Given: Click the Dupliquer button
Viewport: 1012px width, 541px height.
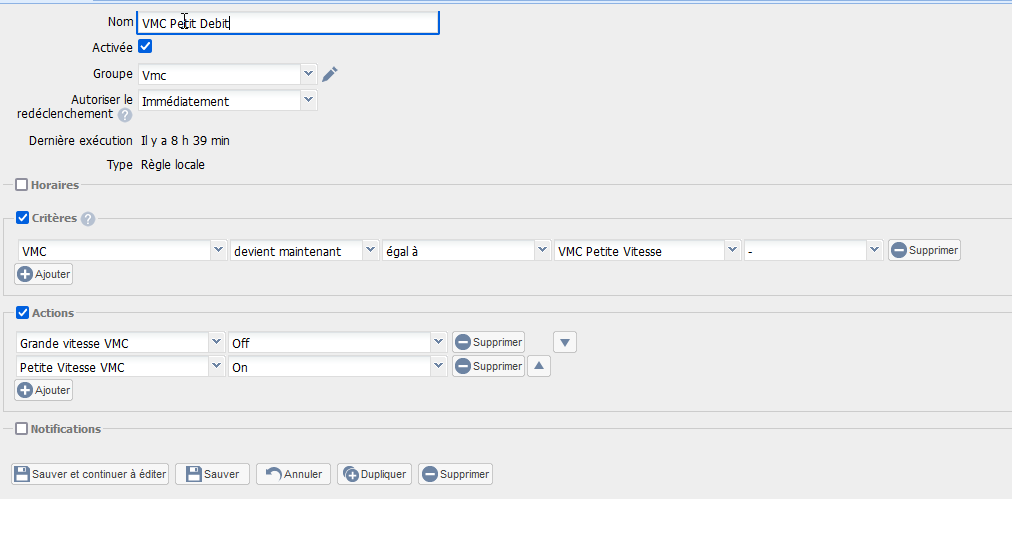Looking at the screenshot, I should point(375,474).
